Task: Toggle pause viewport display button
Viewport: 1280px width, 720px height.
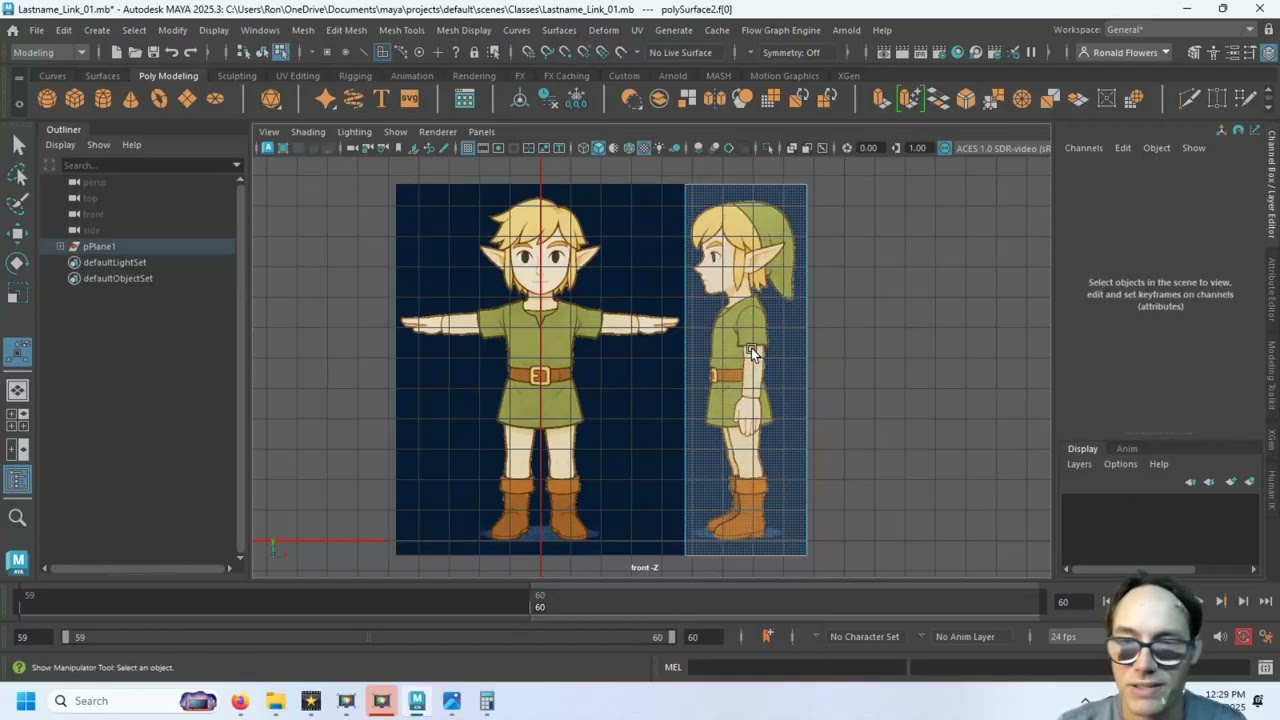Action: click(1031, 52)
